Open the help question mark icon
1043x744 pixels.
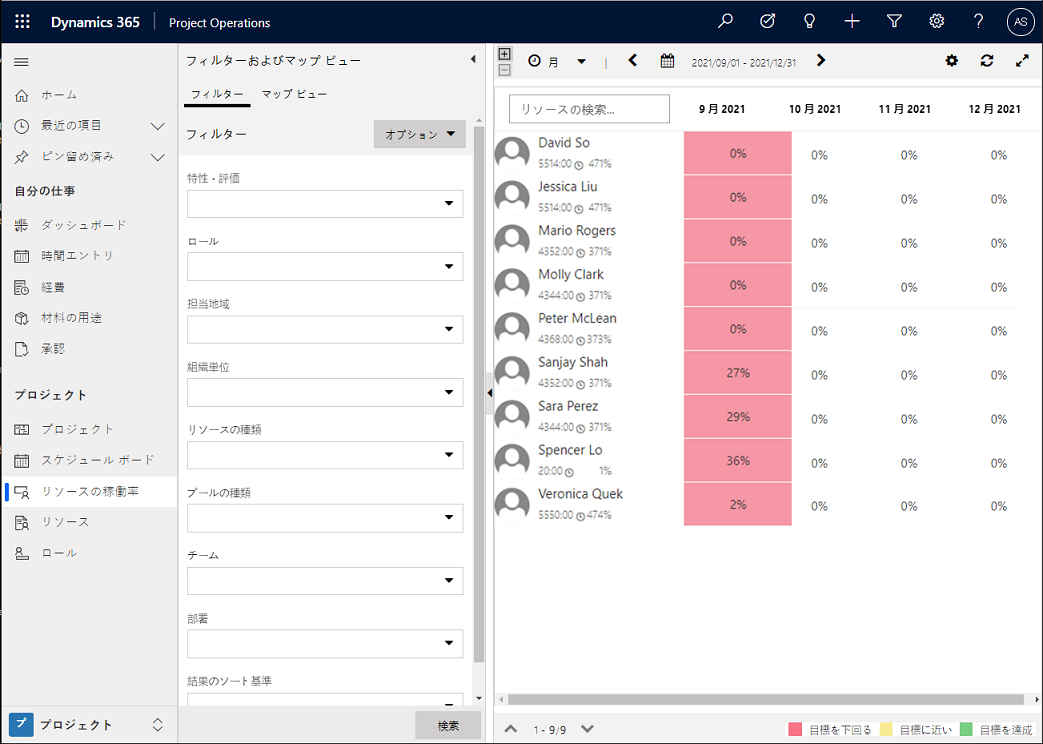click(x=978, y=21)
